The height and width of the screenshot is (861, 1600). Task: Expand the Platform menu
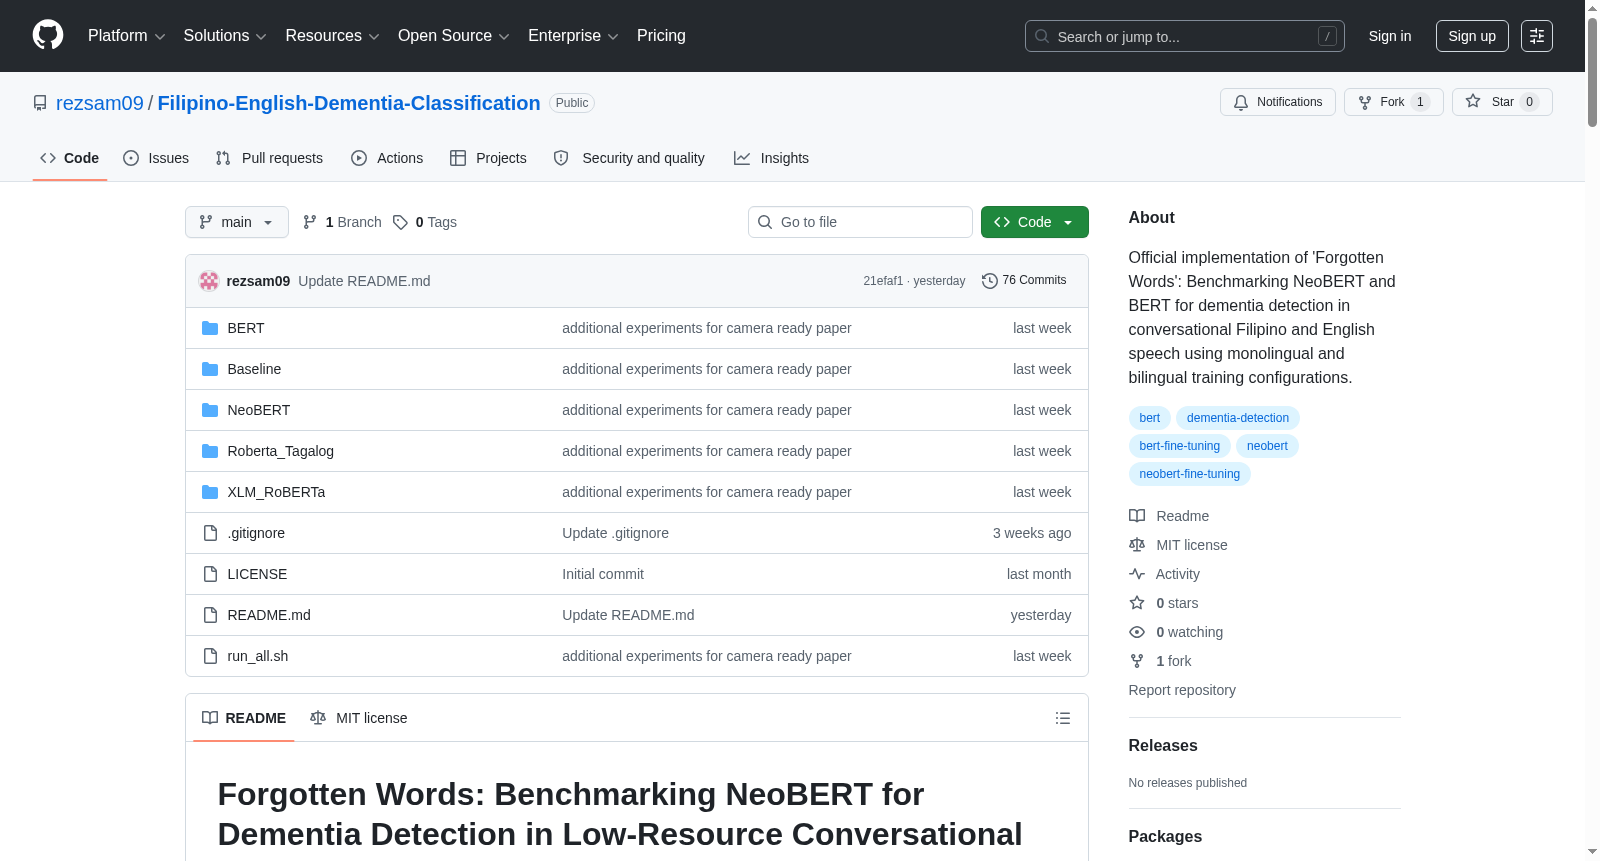126,35
